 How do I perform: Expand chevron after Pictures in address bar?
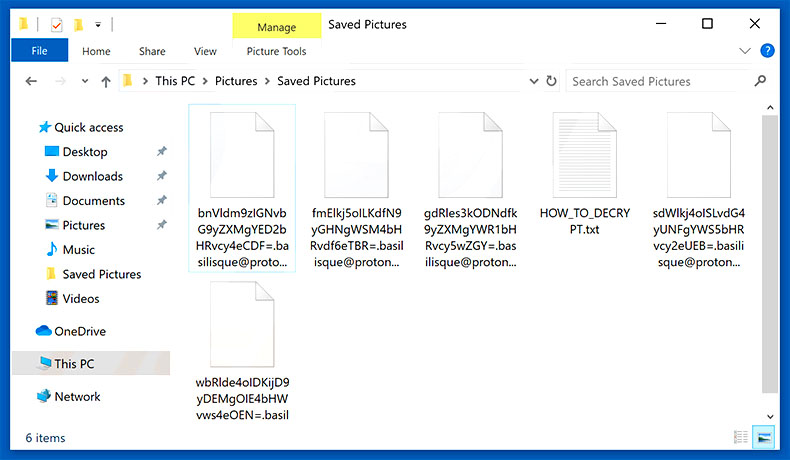click(x=267, y=81)
